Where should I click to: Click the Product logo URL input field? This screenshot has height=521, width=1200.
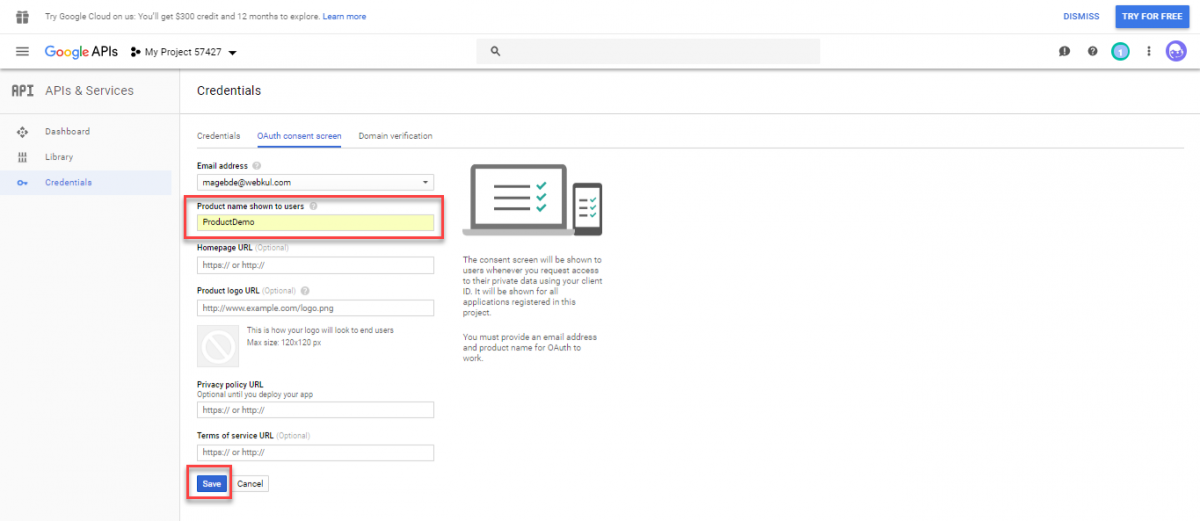coord(315,308)
